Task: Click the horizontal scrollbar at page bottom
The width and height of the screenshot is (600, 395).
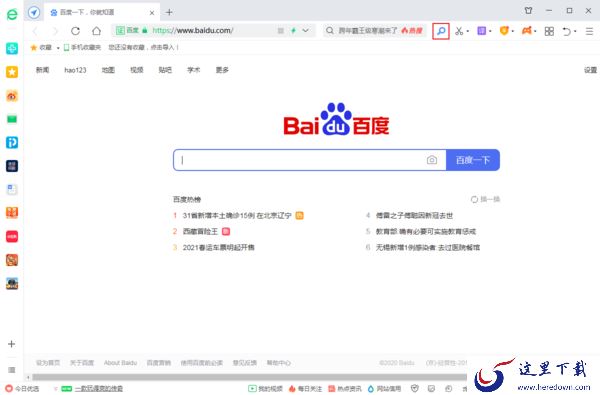Action: coord(249,377)
